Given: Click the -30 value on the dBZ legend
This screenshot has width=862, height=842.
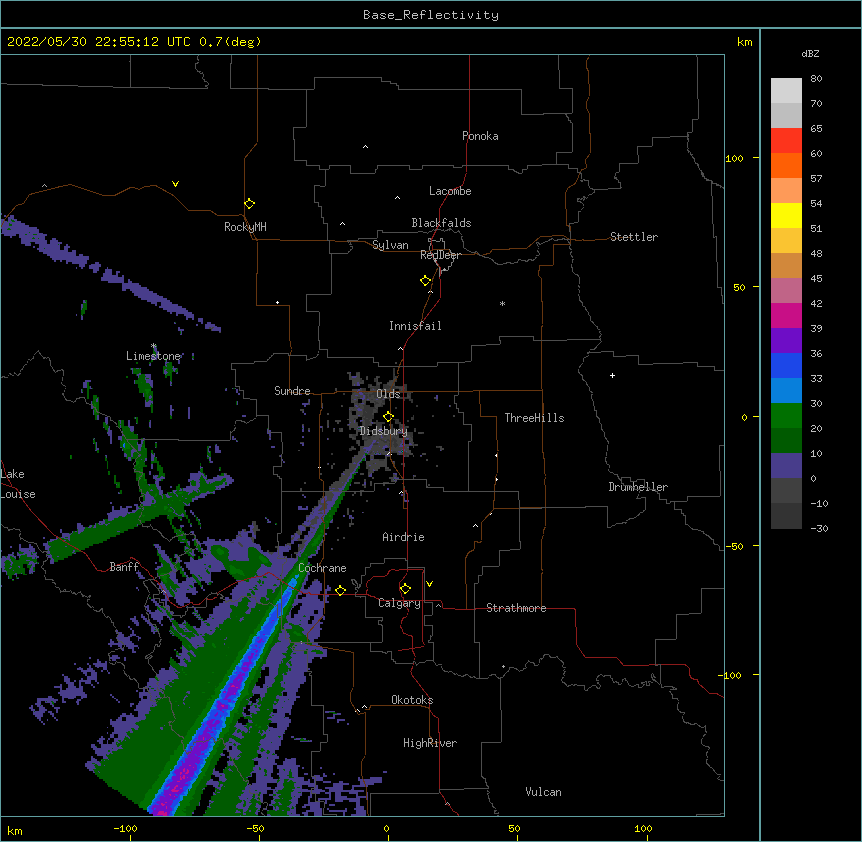Looking at the screenshot, I should 819,528.
